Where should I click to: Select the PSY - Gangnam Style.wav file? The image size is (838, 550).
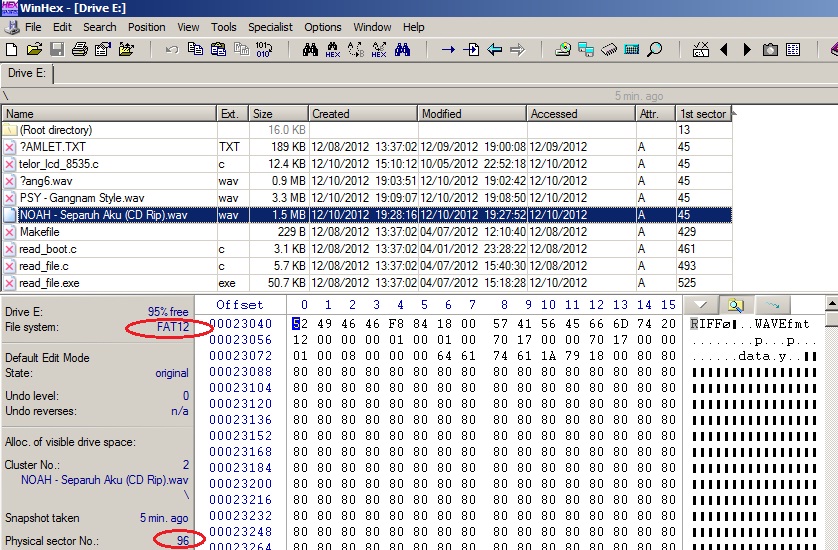[x=81, y=198]
